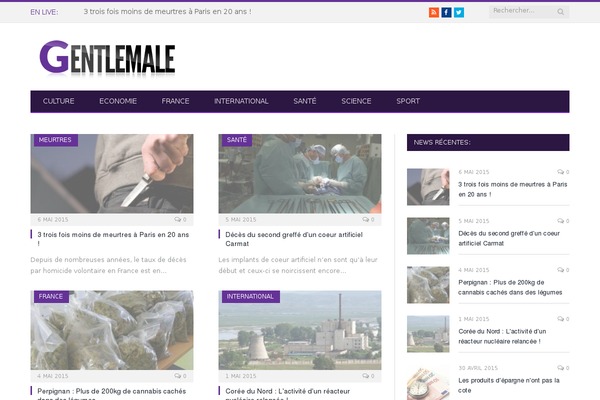Open the Economie menu item
This screenshot has width=600, height=400.
118,101
